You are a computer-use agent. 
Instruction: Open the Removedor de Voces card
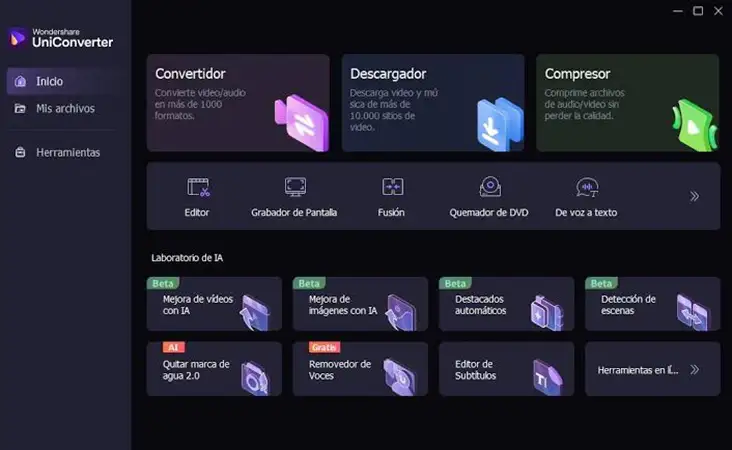360,369
